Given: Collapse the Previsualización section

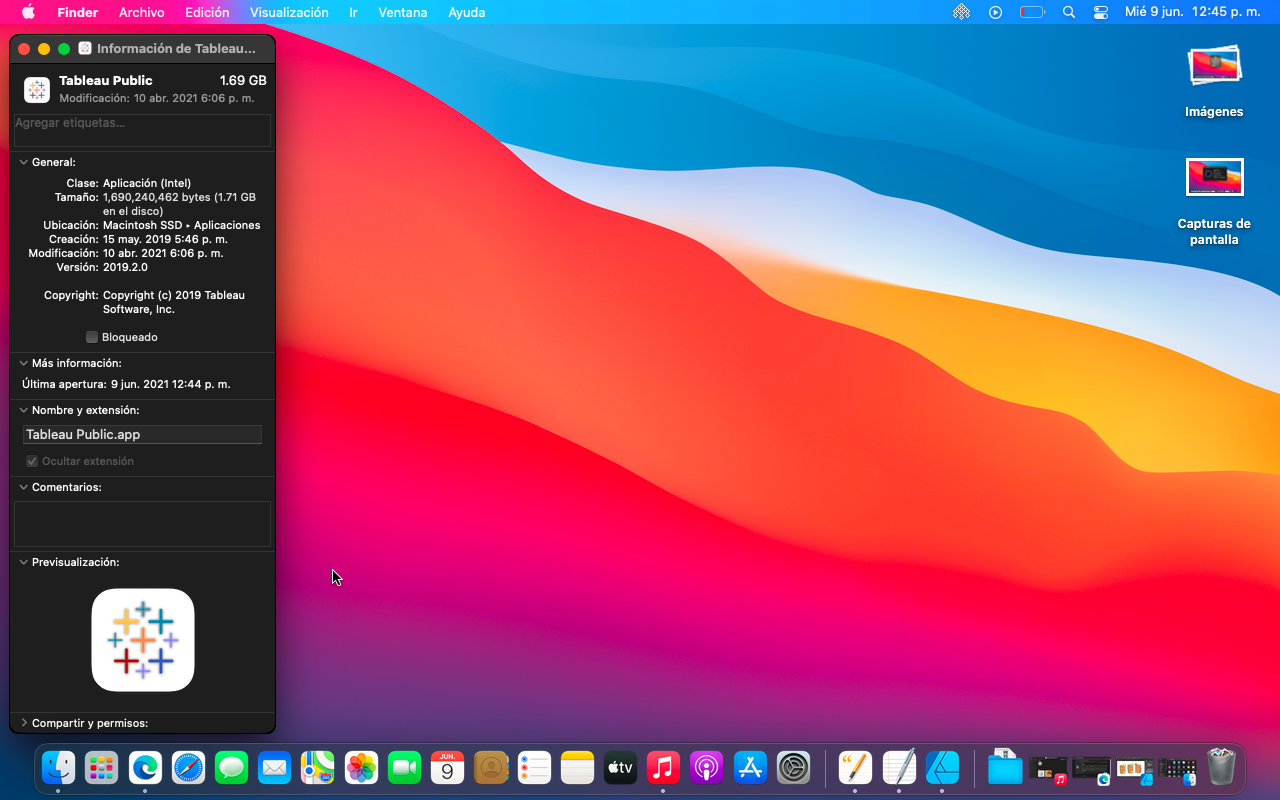Looking at the screenshot, I should click(x=23, y=562).
